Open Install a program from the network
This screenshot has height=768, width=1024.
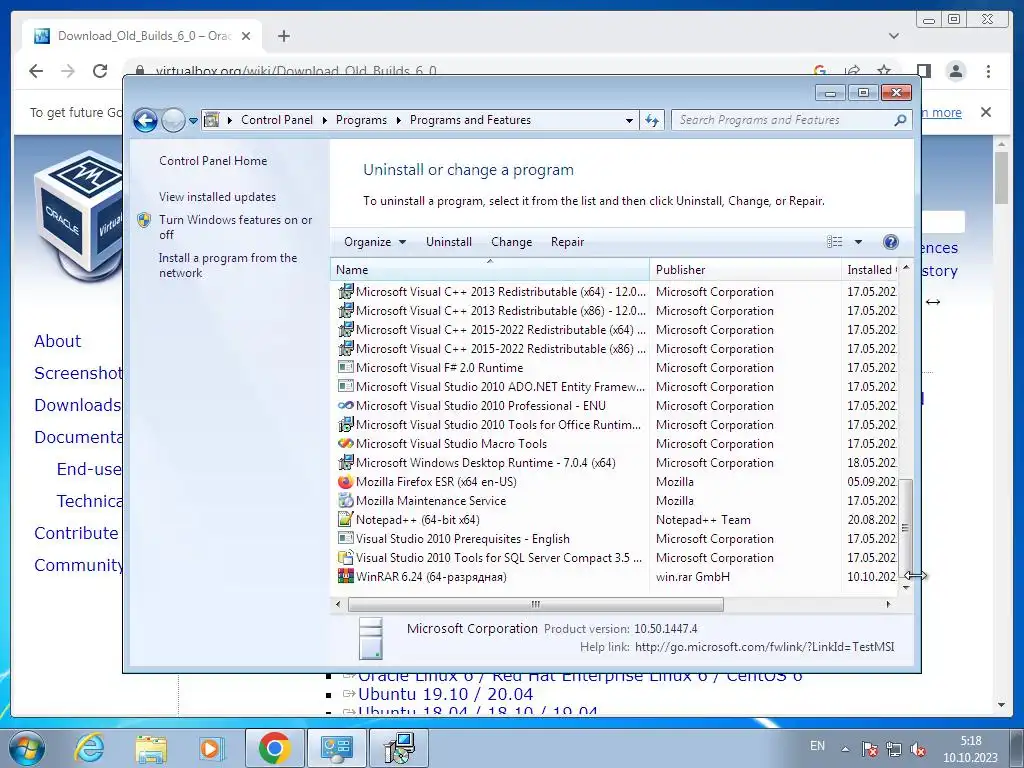tap(228, 265)
